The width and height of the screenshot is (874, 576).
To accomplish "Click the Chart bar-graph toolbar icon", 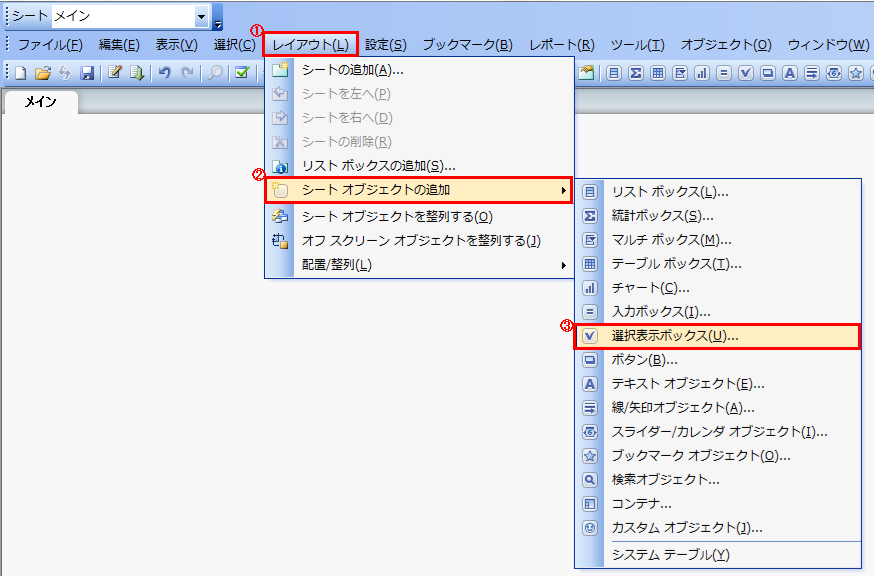I will point(702,73).
